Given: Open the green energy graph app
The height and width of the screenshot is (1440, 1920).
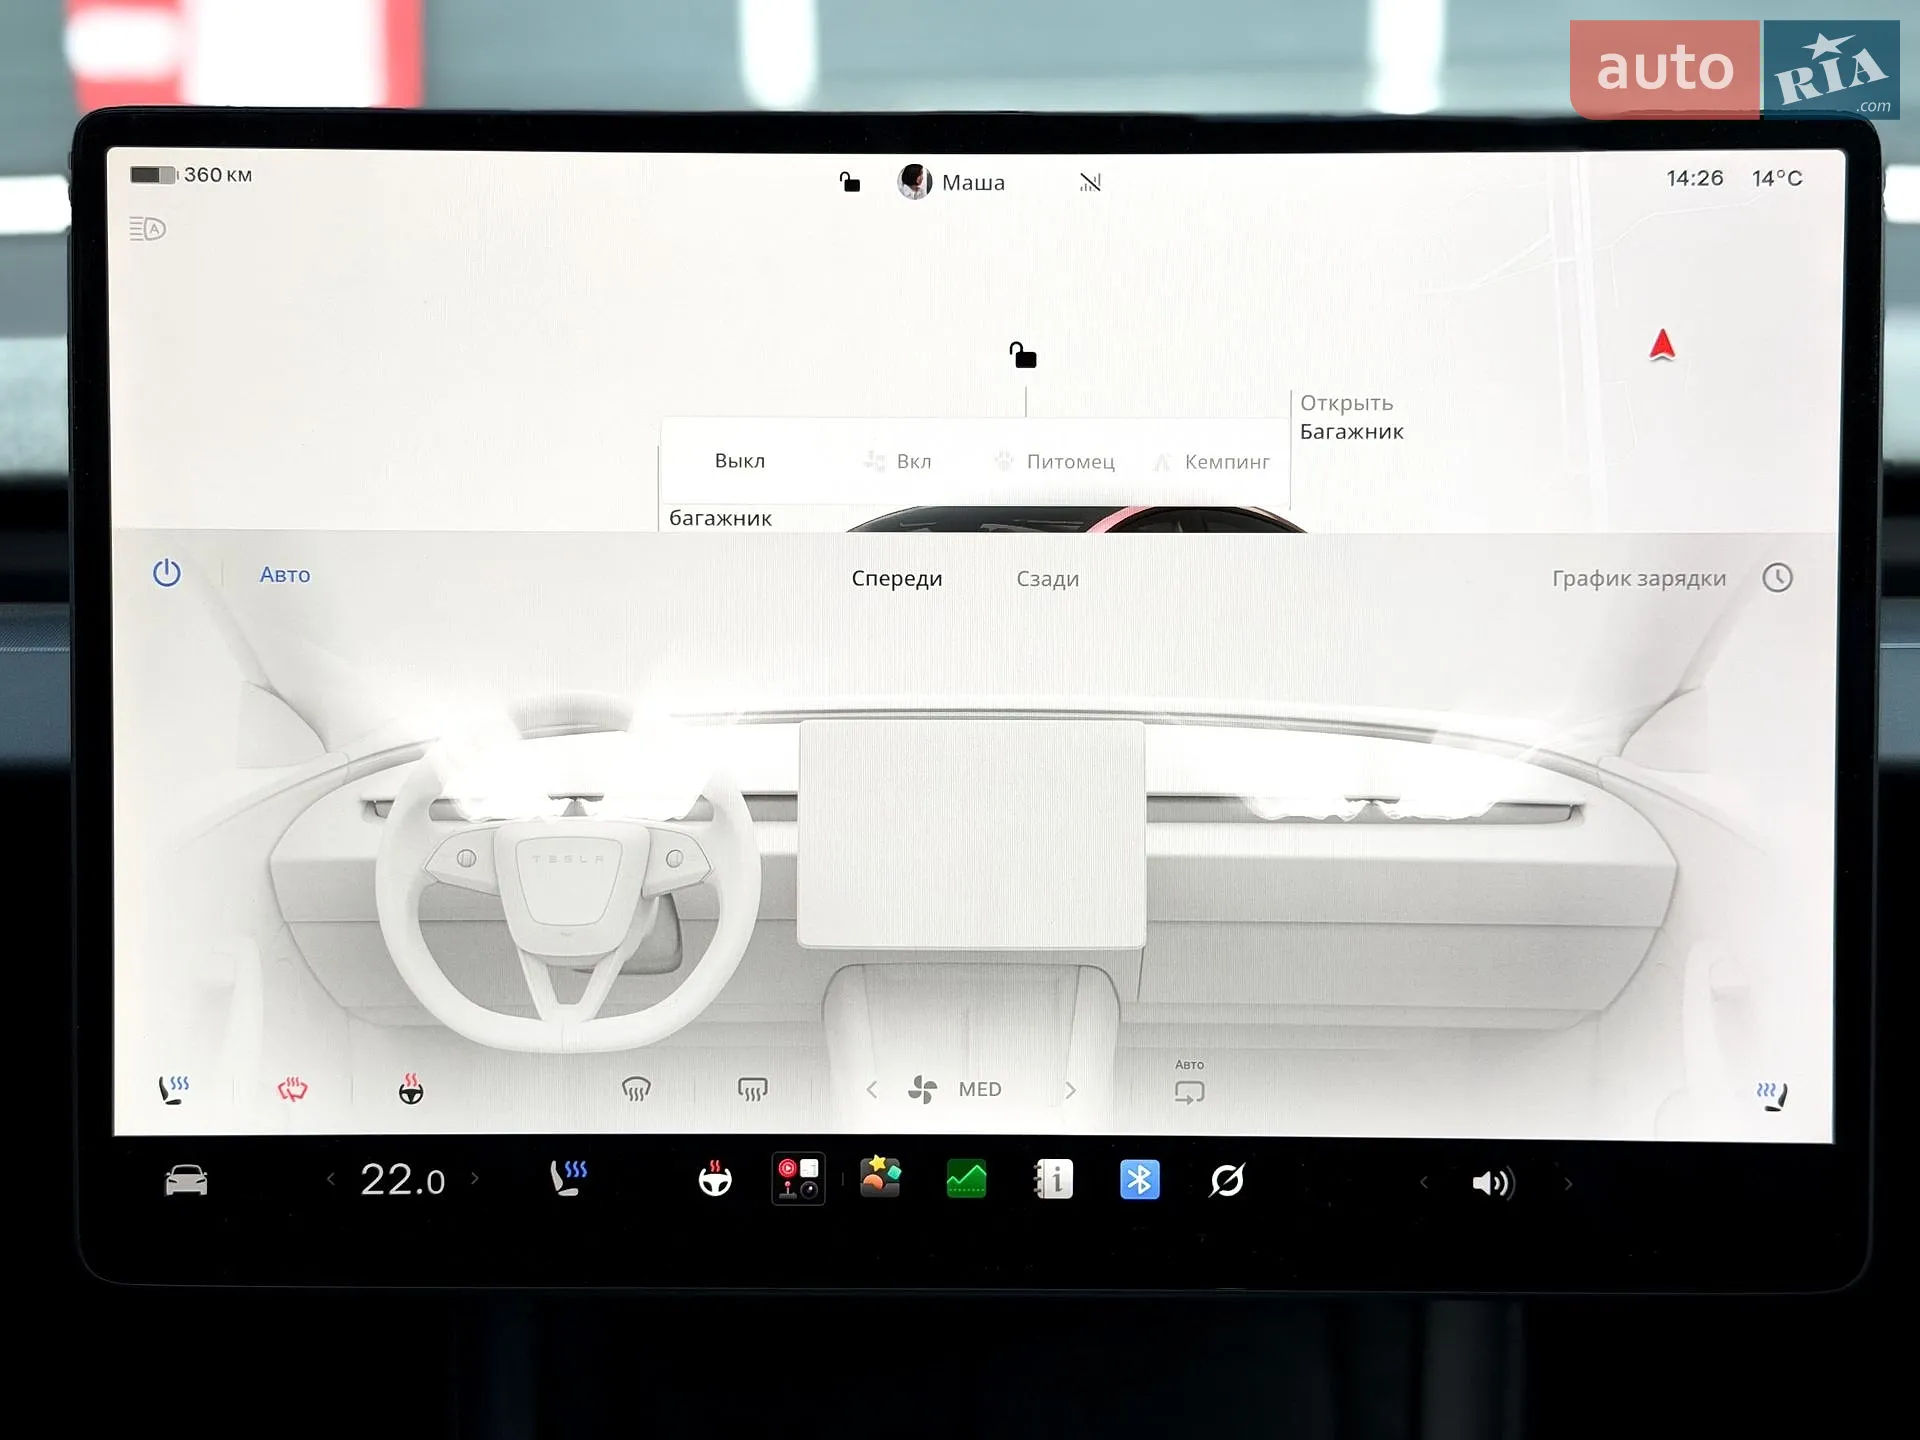Looking at the screenshot, I should 966,1179.
